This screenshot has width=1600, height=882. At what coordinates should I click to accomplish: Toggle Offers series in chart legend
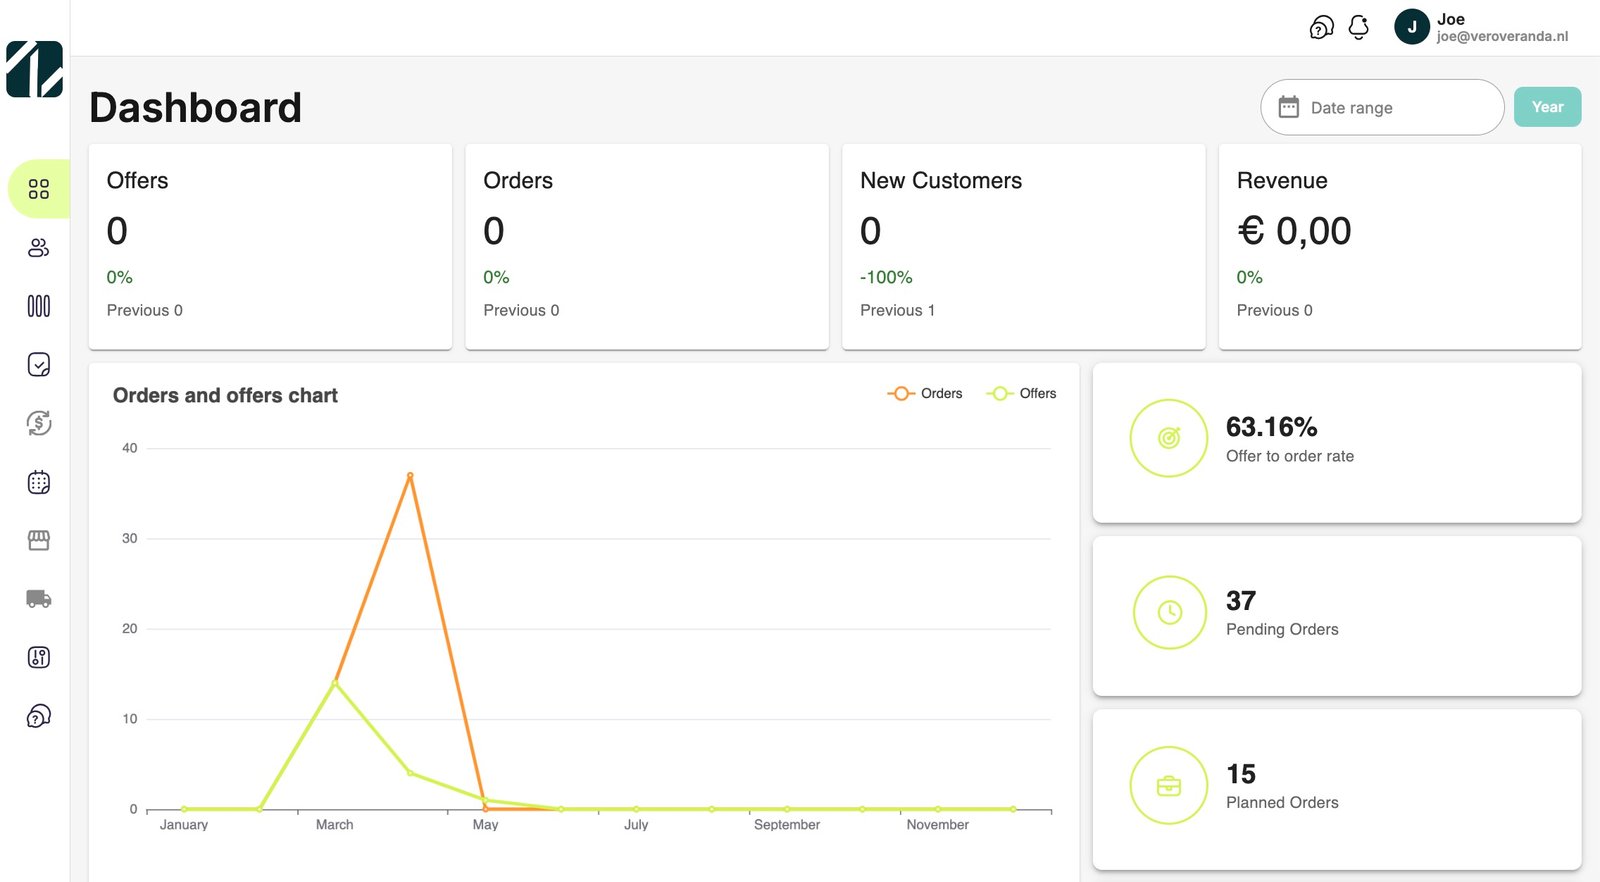(x=1021, y=394)
